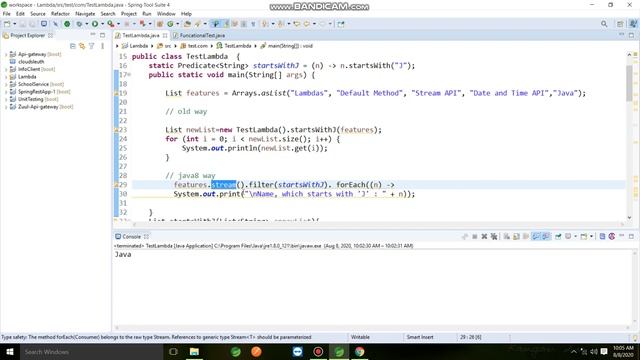Toggle Show Console on standard error change
This screenshot has width=640, height=360.
point(546,236)
